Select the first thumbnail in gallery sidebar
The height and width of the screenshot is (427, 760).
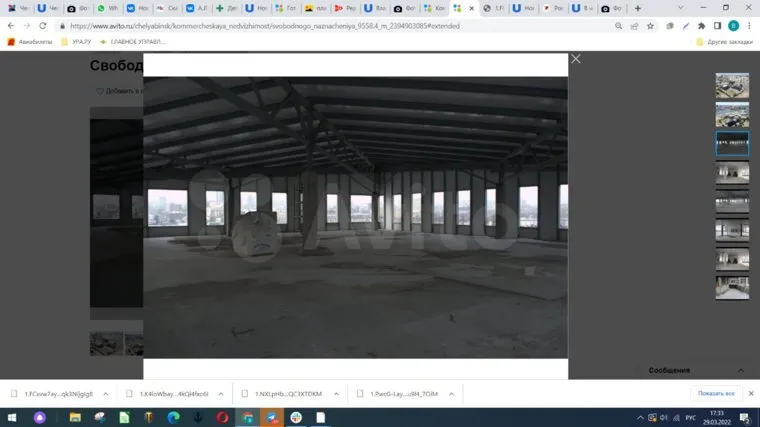point(731,86)
